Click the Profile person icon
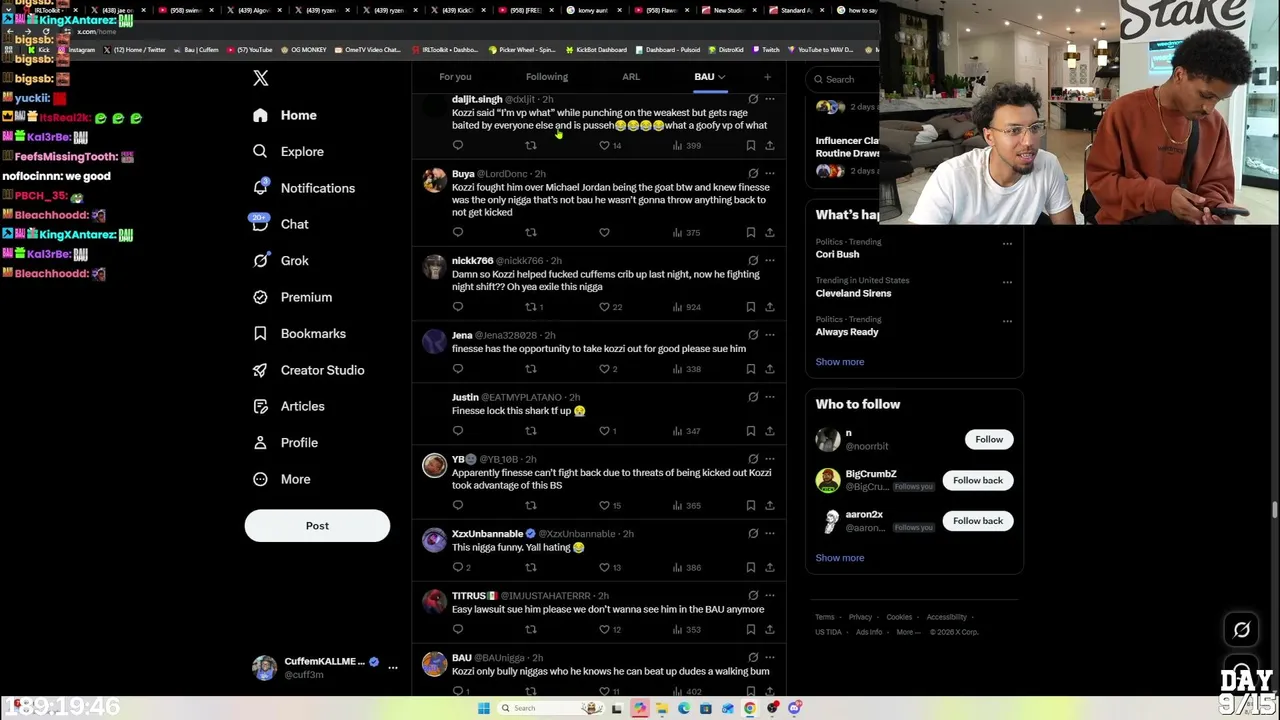Viewport: 1280px width, 720px height. pyautogui.click(x=260, y=442)
